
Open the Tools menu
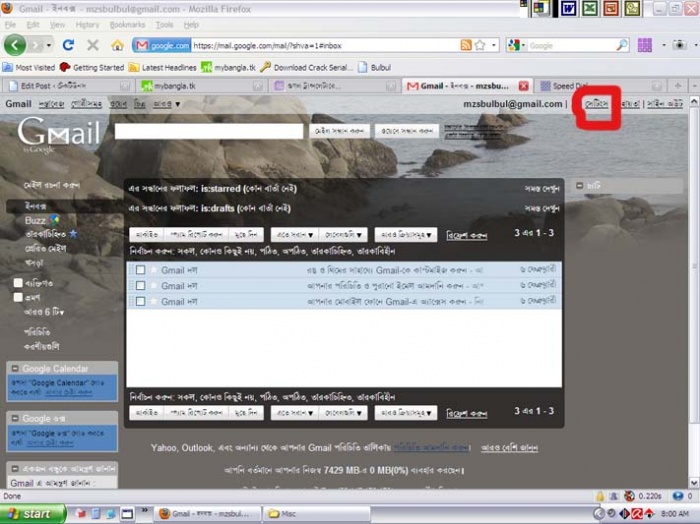[164, 25]
